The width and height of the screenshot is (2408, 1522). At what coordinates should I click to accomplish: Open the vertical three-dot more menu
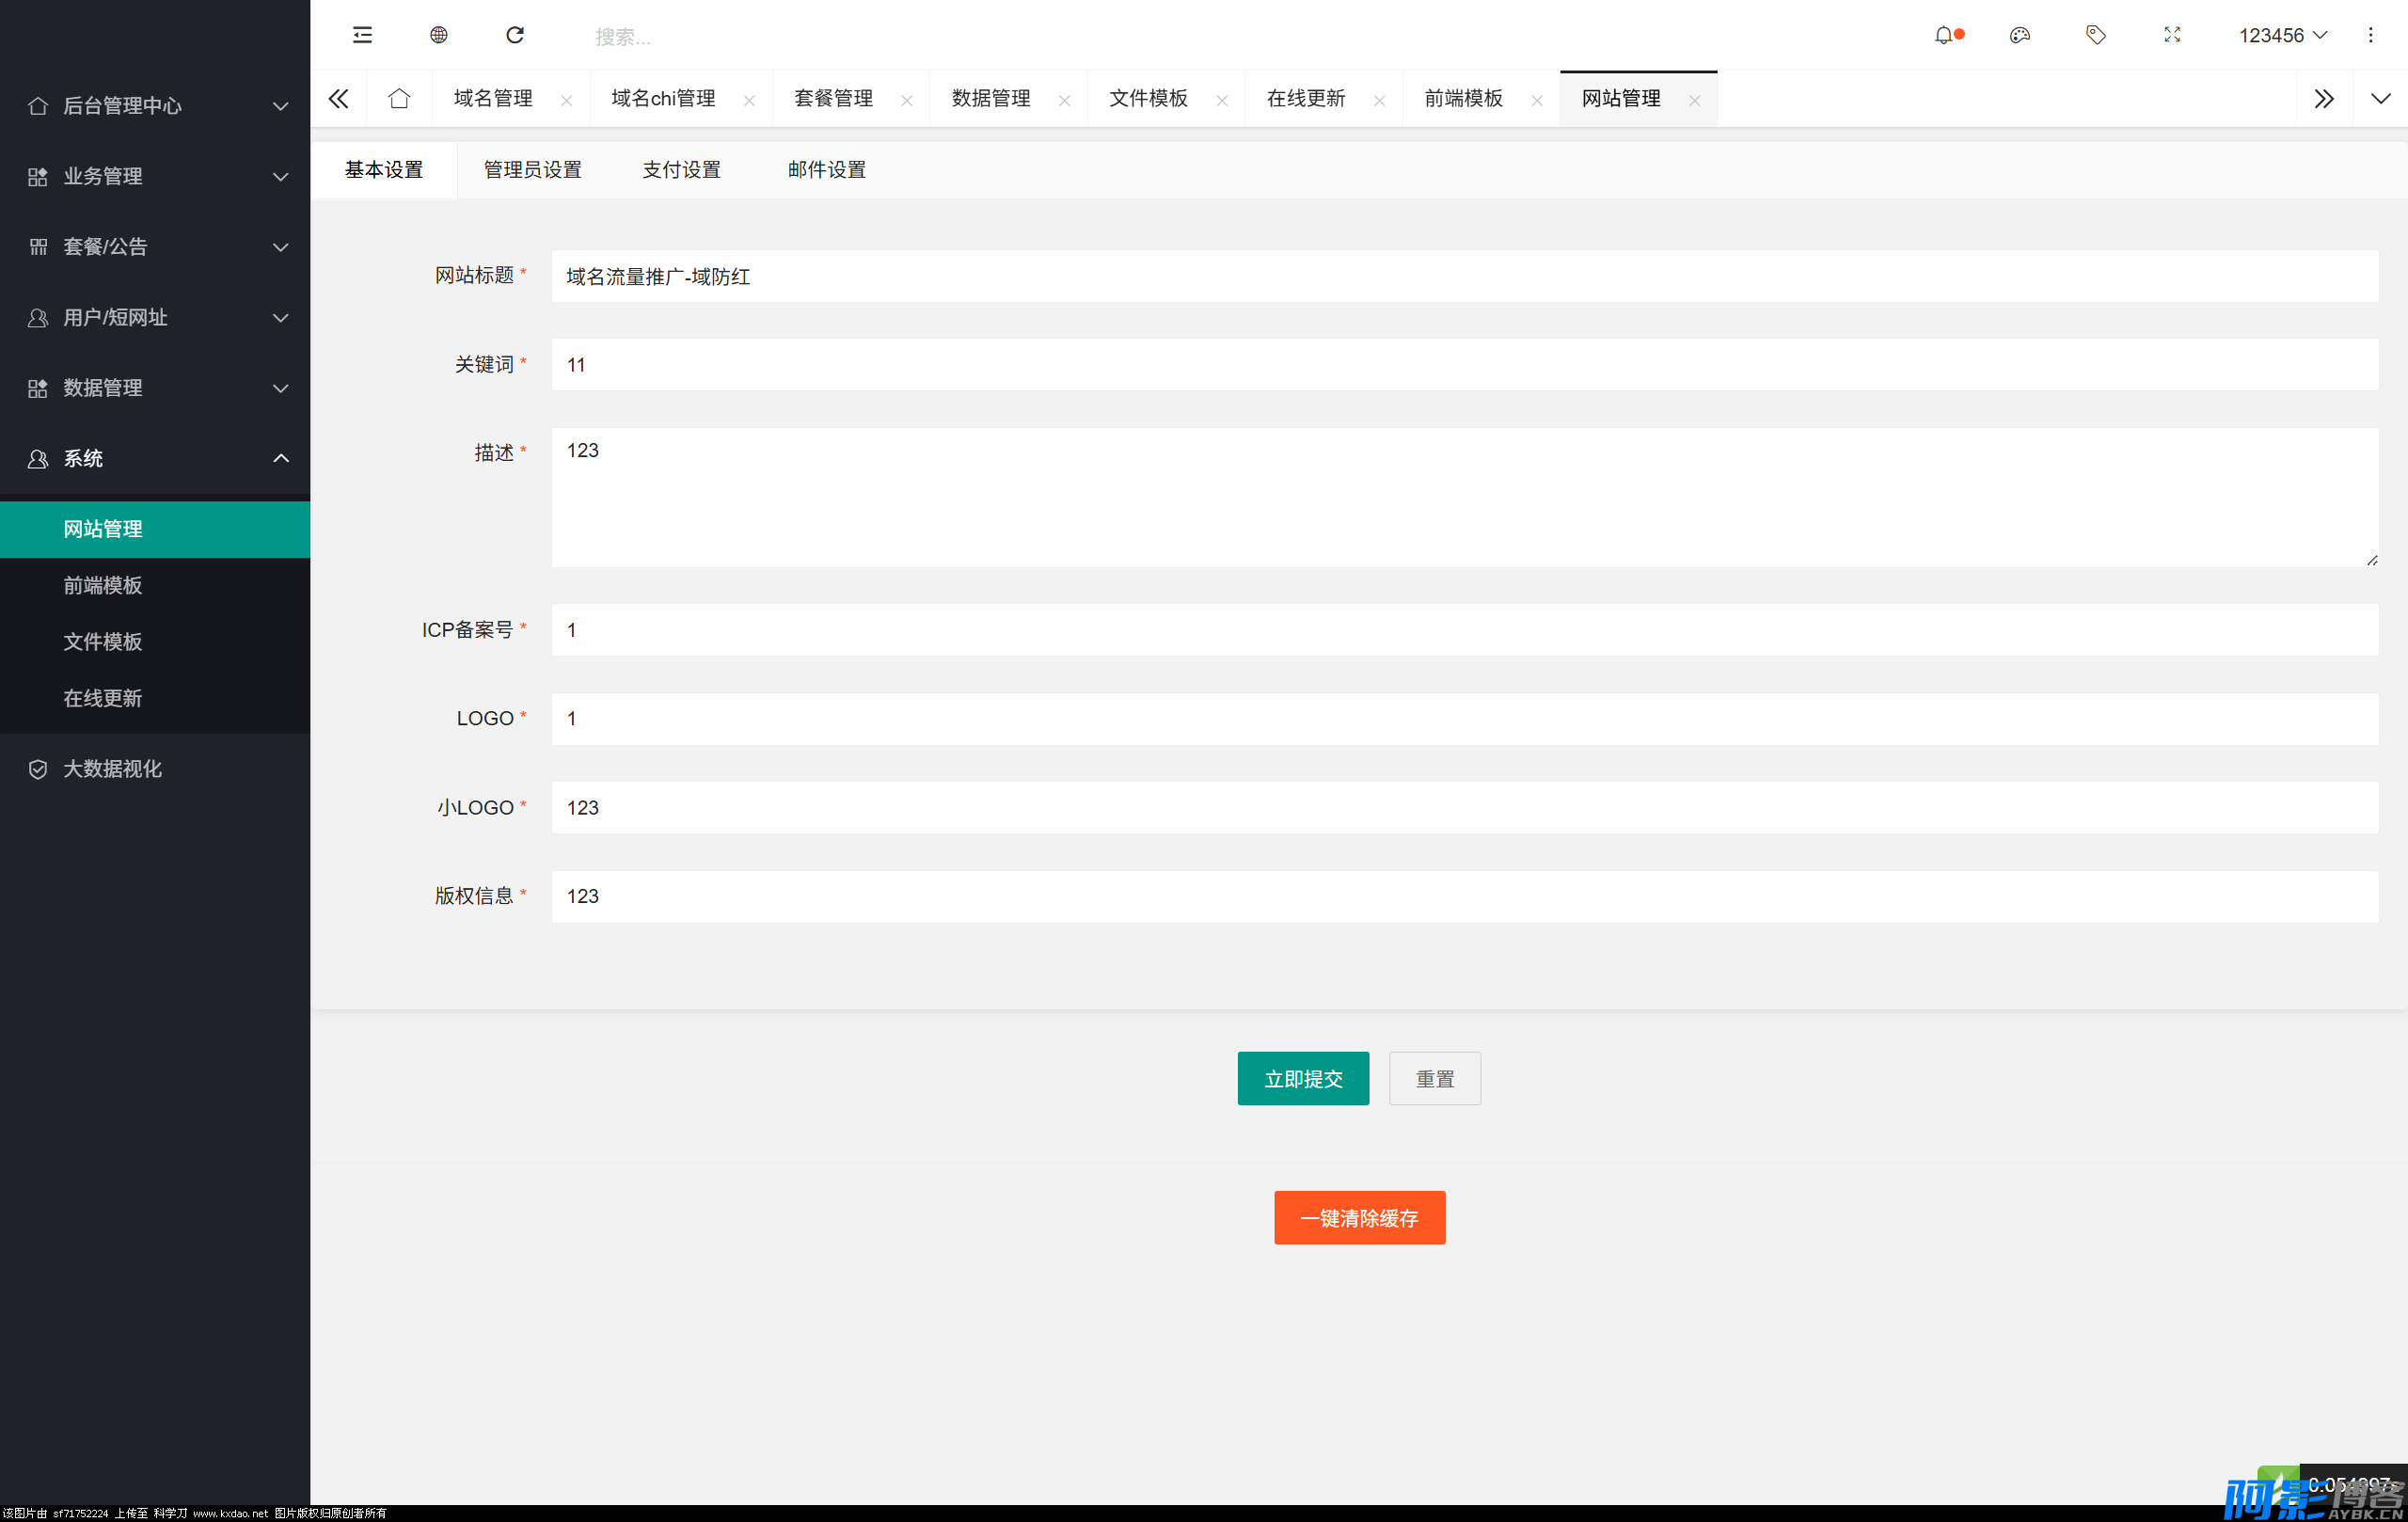pyautogui.click(x=2369, y=35)
